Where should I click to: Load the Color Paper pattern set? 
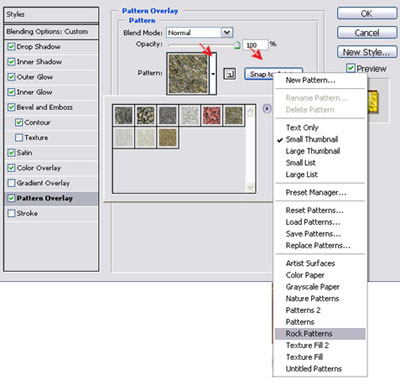point(305,275)
